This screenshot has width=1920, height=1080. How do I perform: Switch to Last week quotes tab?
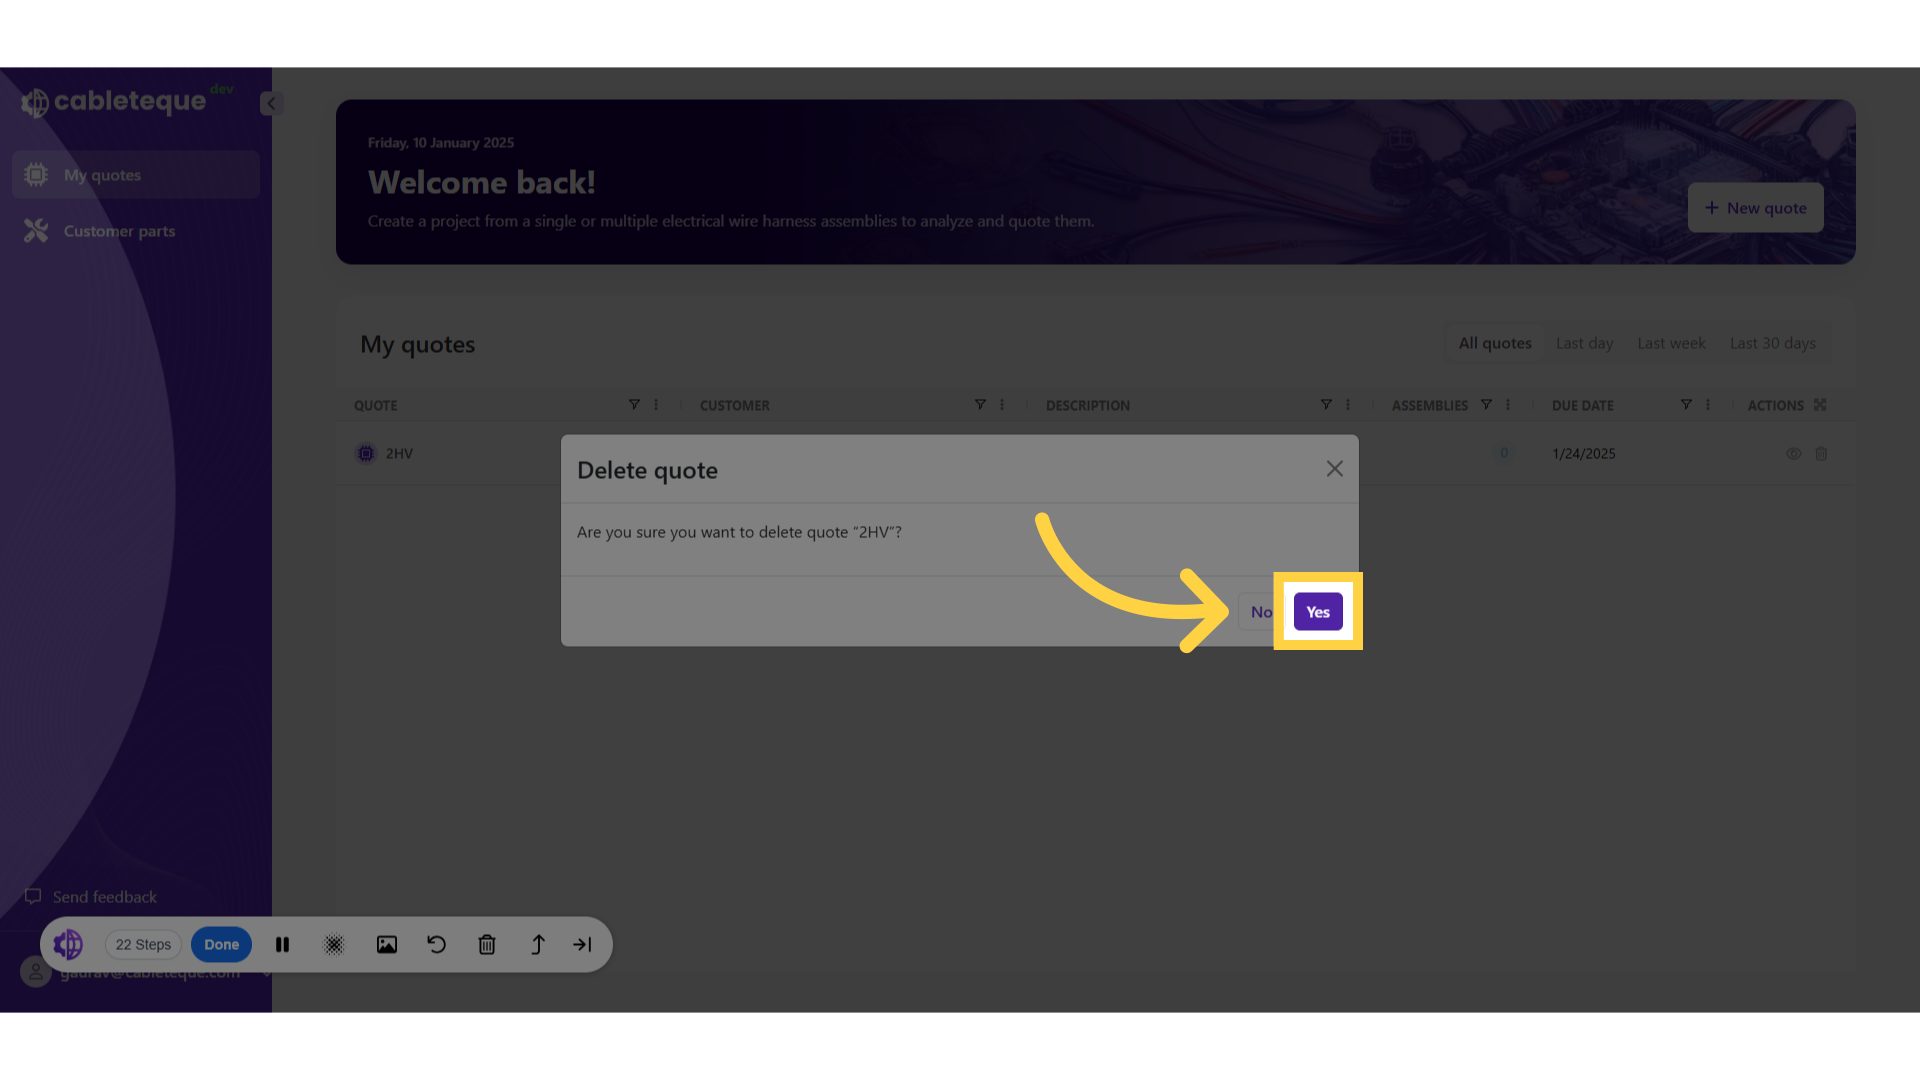[x=1671, y=343]
